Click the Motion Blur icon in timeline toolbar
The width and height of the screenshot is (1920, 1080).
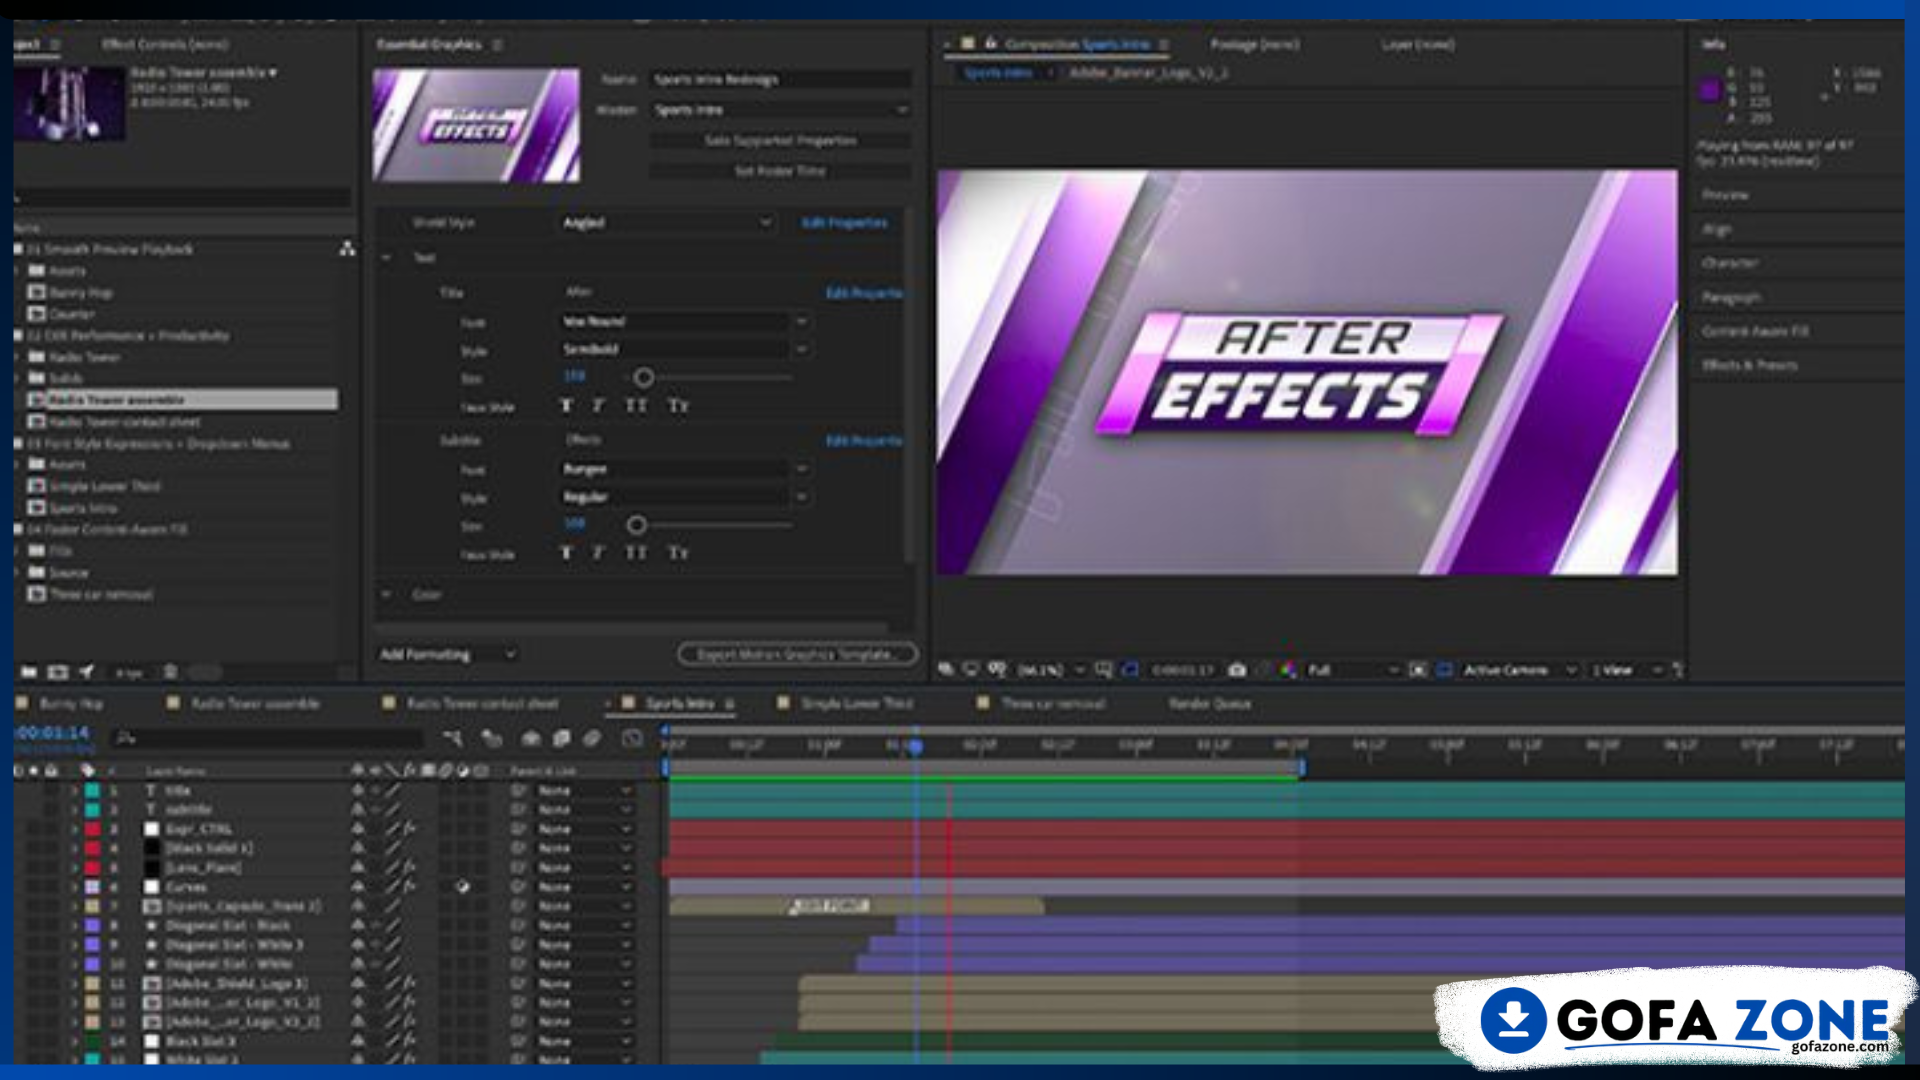[592, 738]
